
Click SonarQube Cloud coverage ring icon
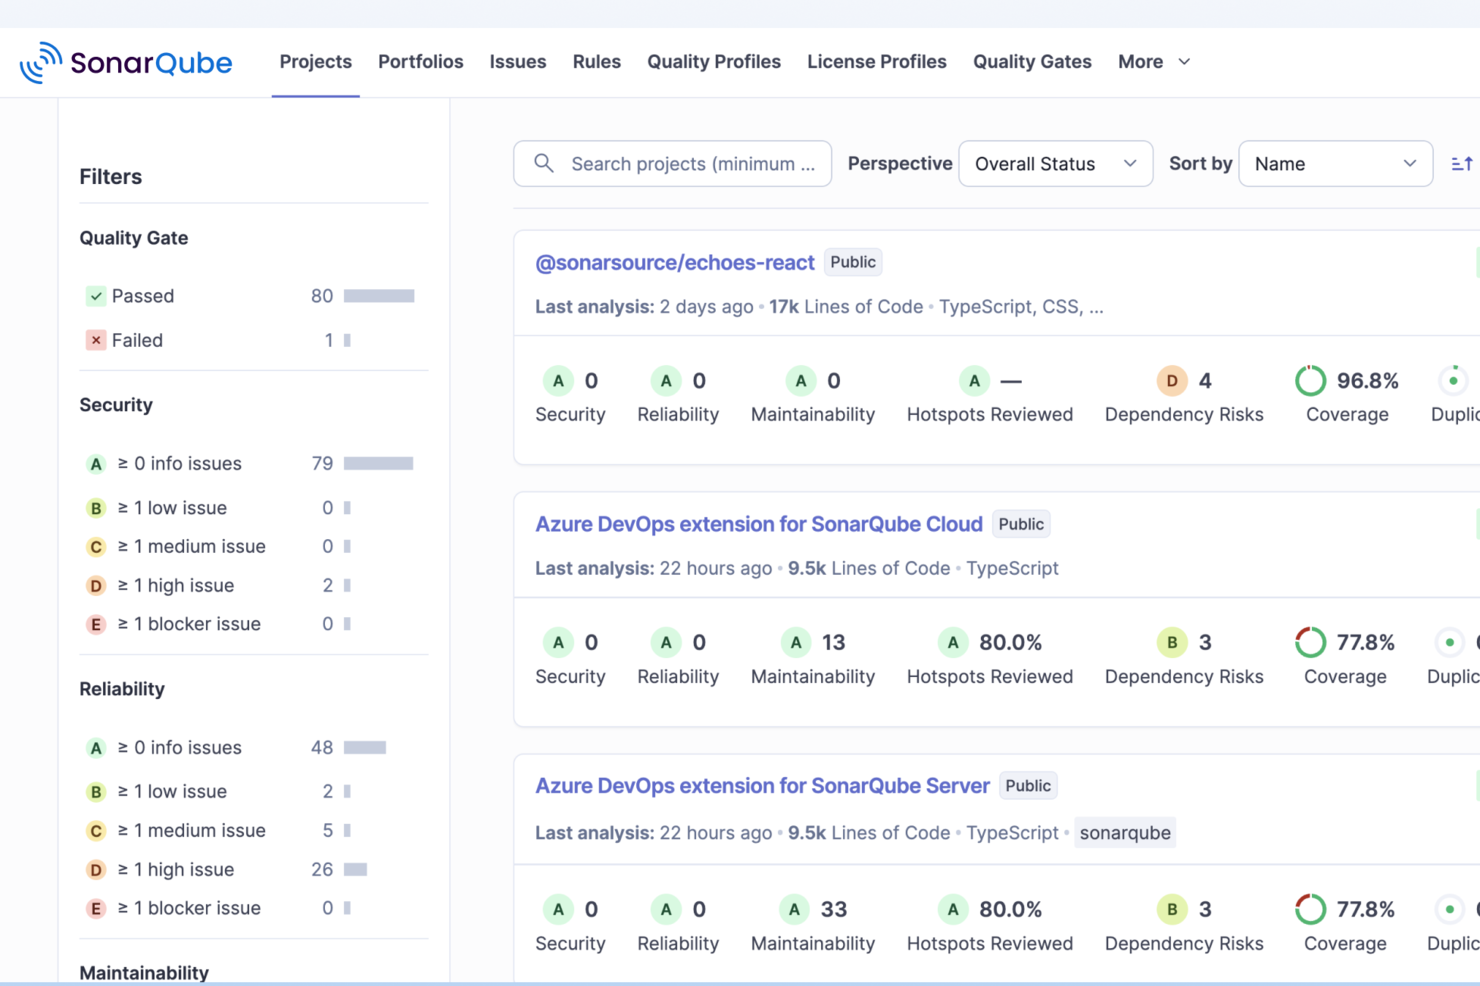1310,642
